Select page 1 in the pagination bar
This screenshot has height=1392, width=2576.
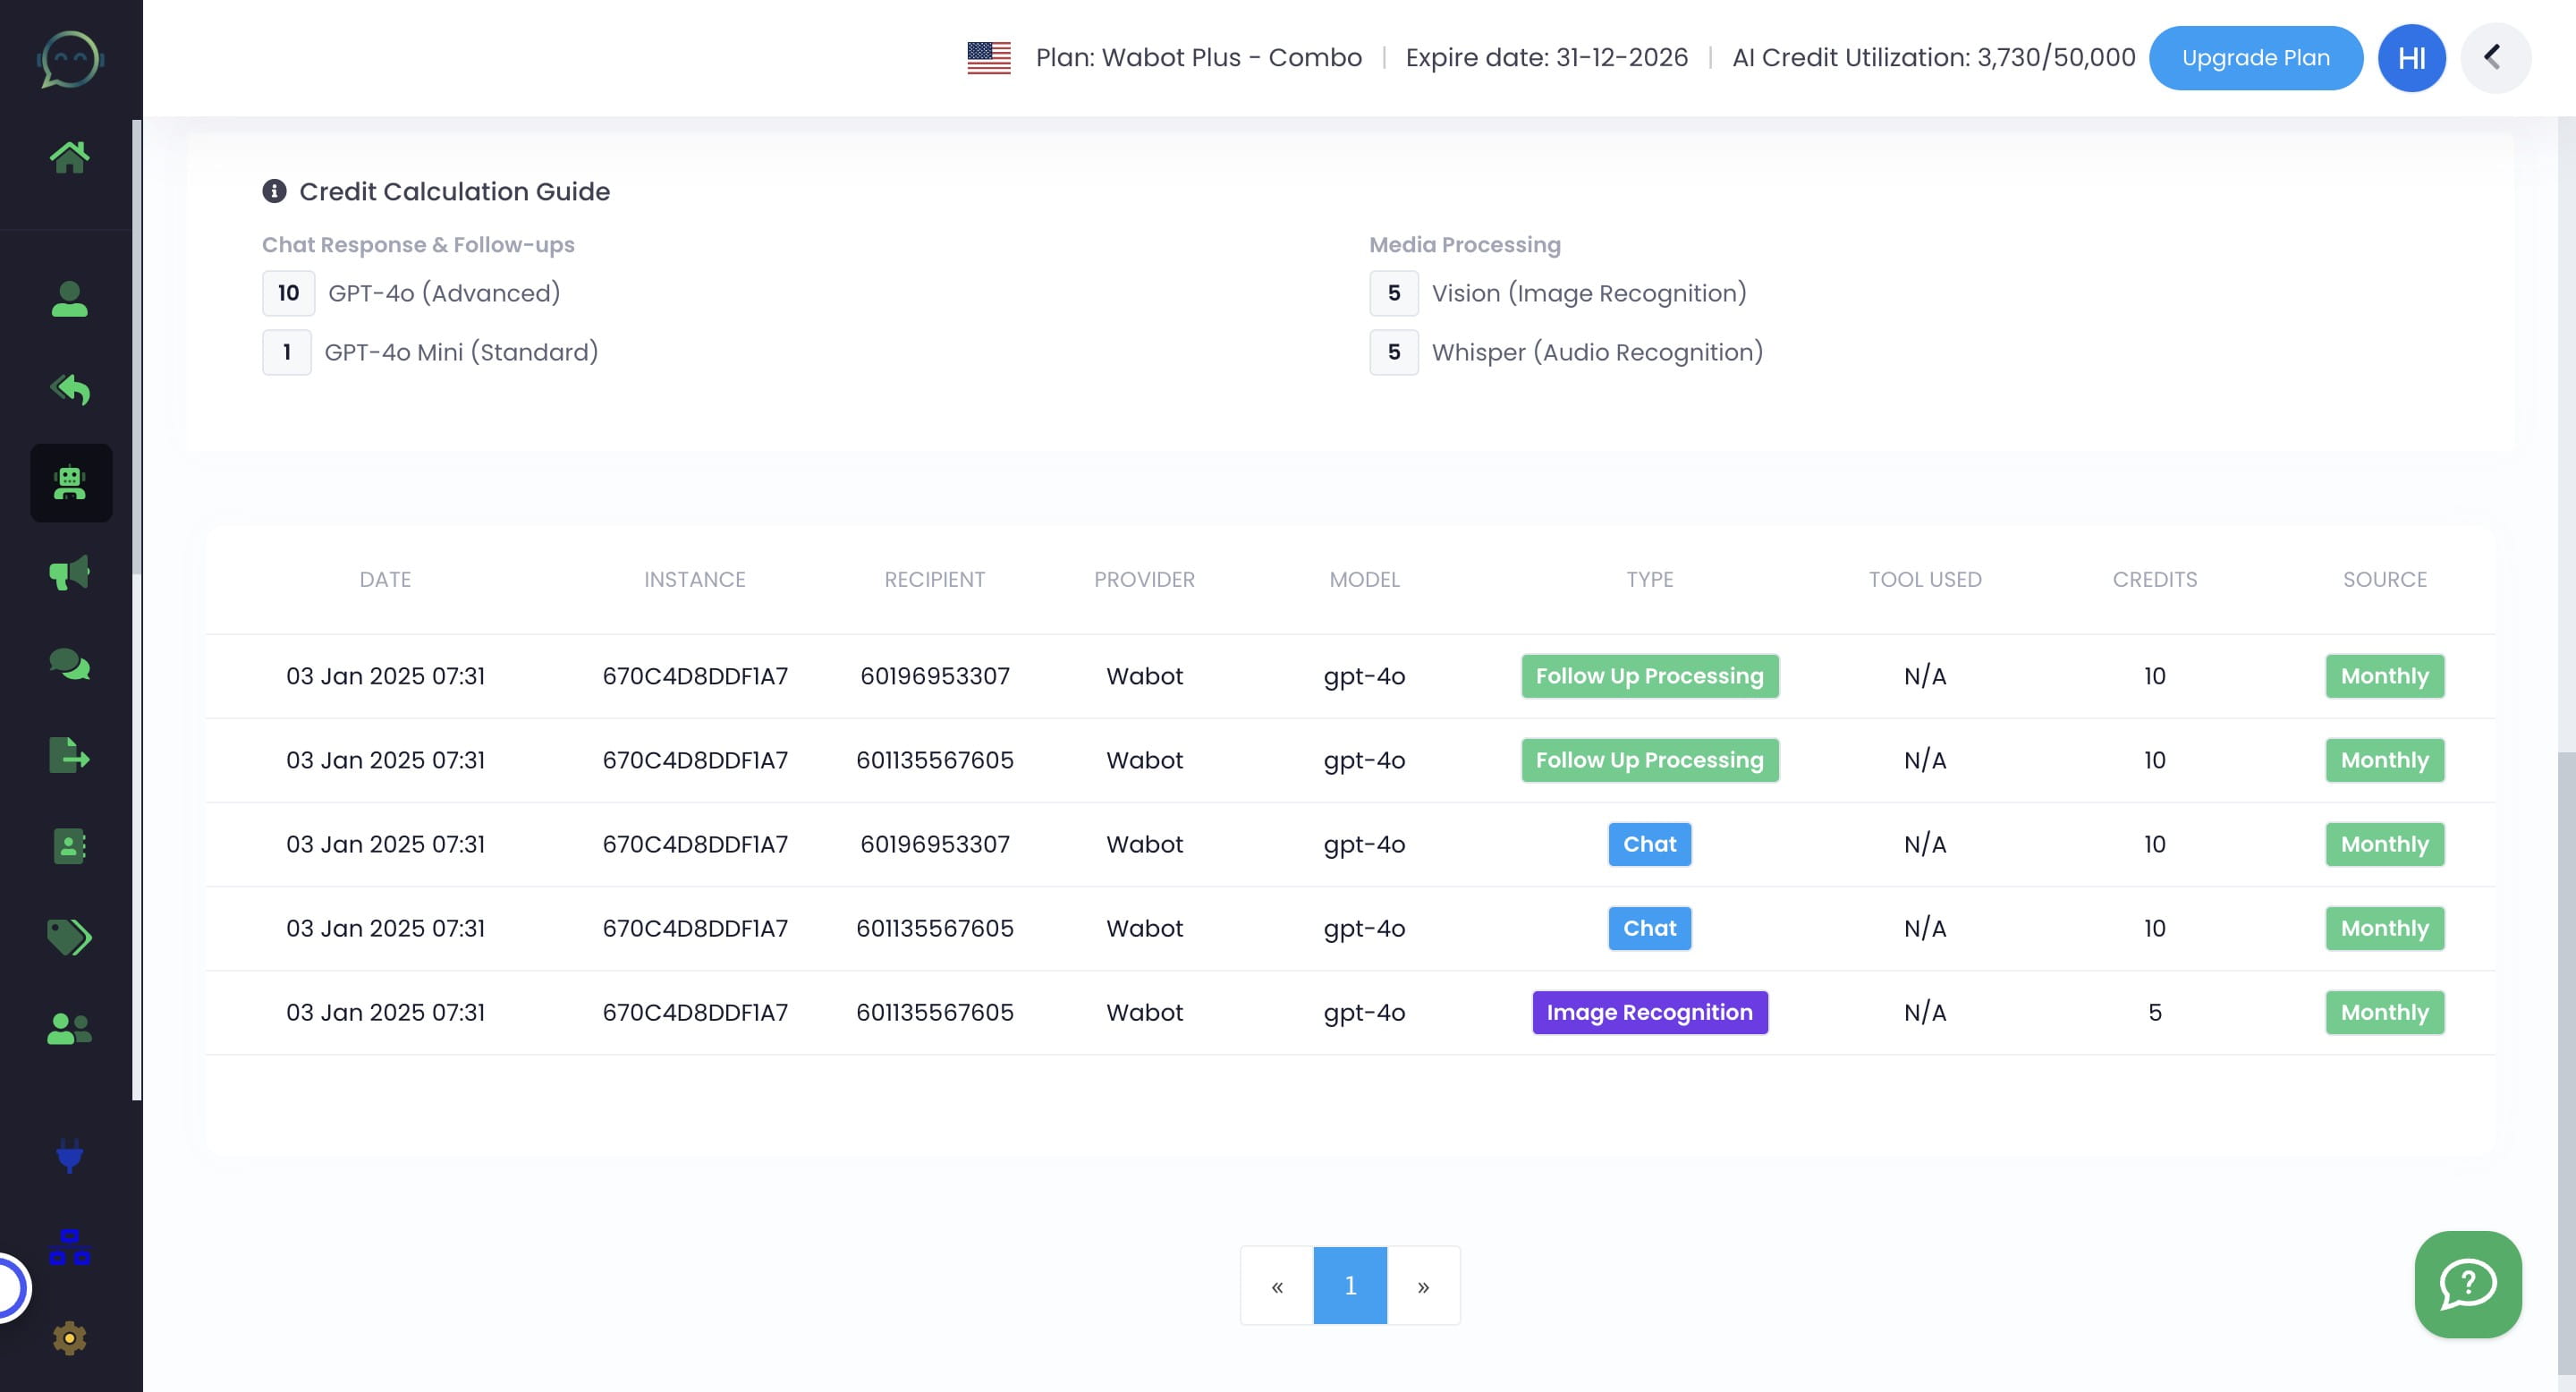coord(1350,1286)
